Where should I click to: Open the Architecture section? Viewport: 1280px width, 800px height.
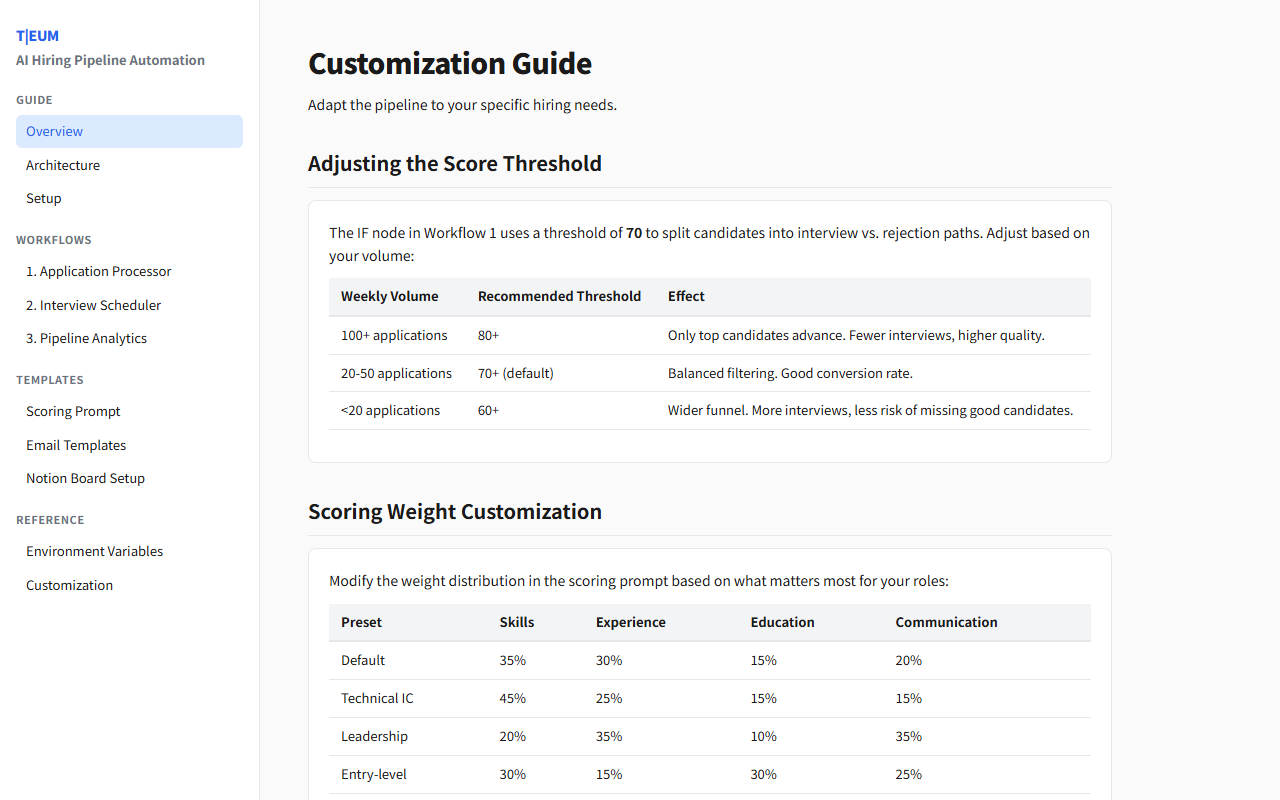coord(63,164)
